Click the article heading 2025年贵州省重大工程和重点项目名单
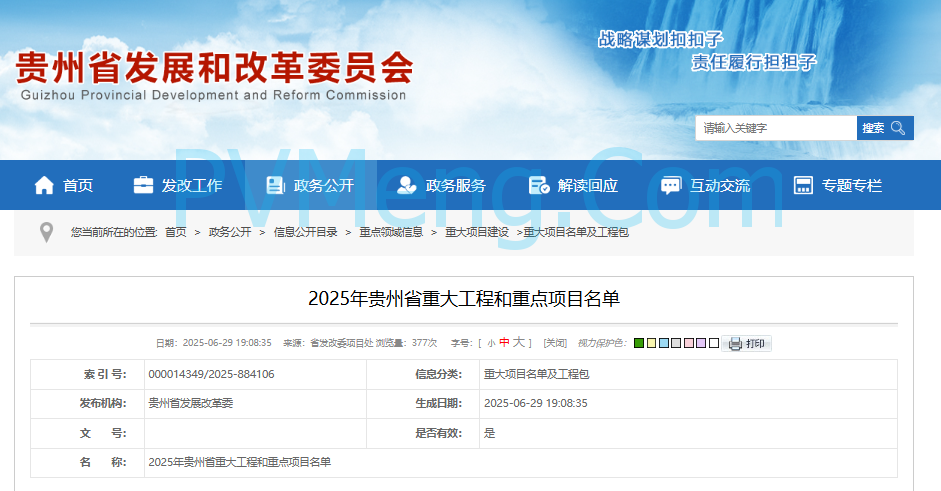 pos(464,298)
